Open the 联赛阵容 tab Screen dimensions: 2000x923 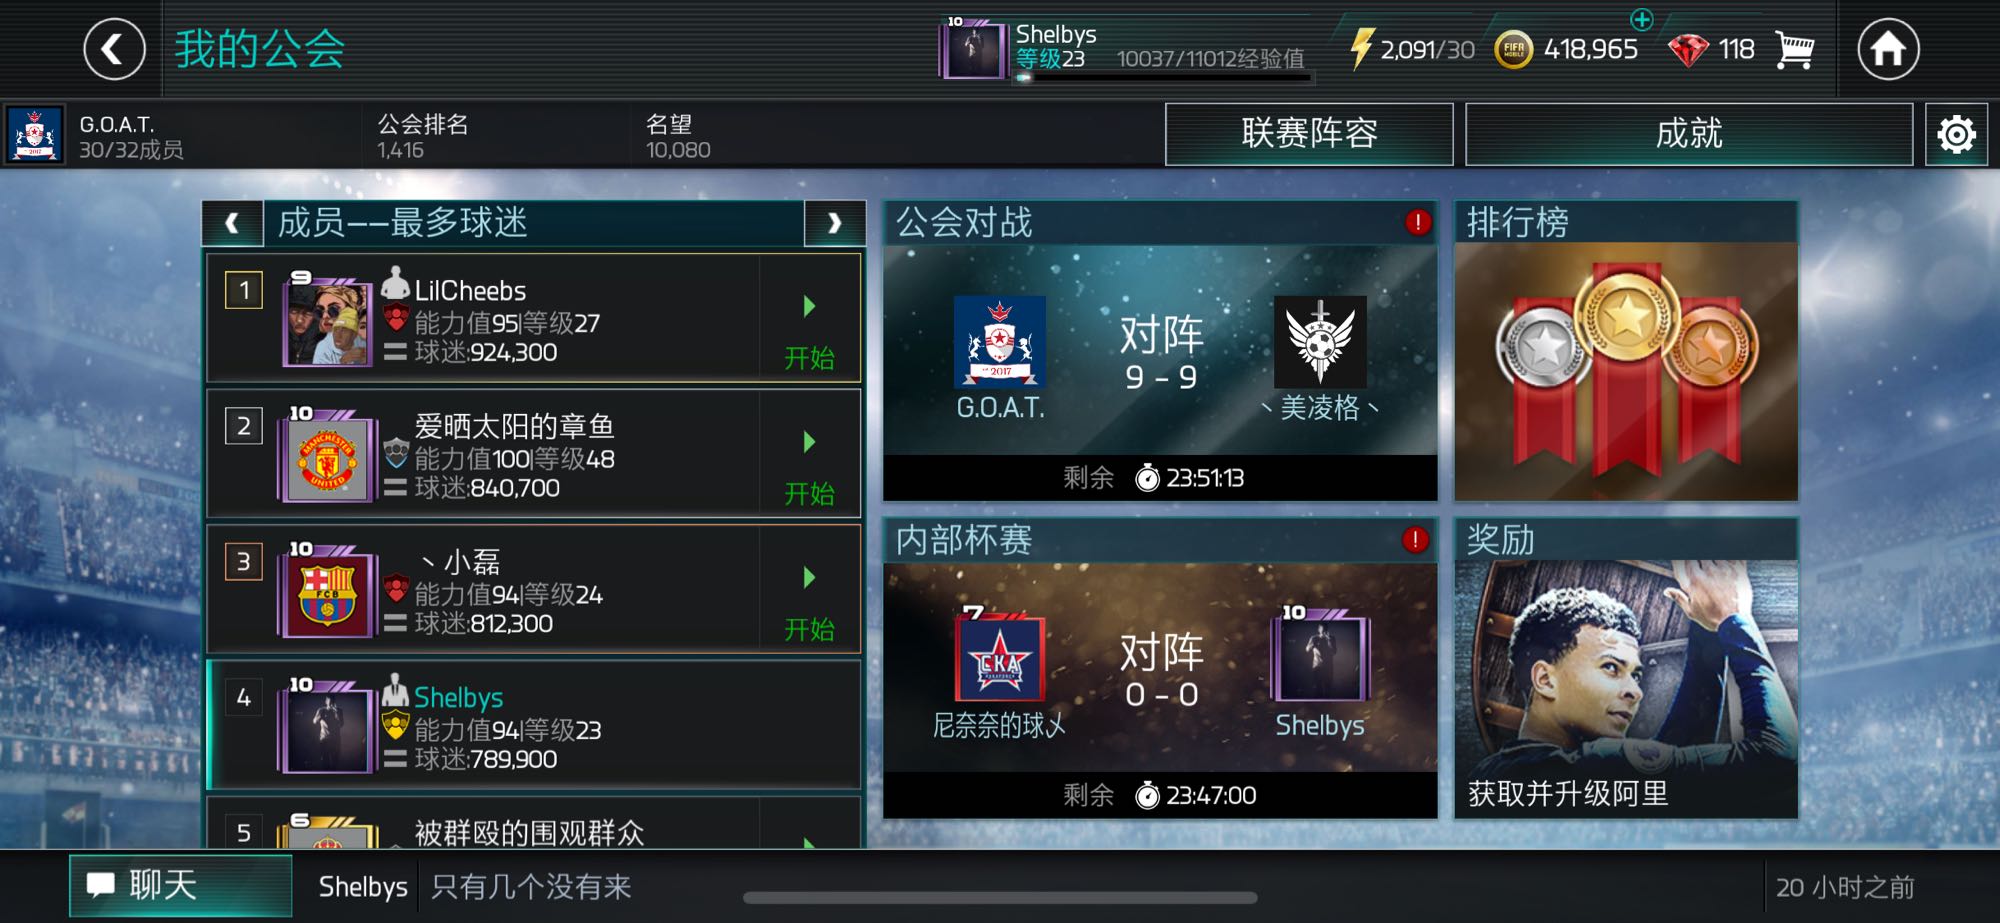click(1309, 134)
